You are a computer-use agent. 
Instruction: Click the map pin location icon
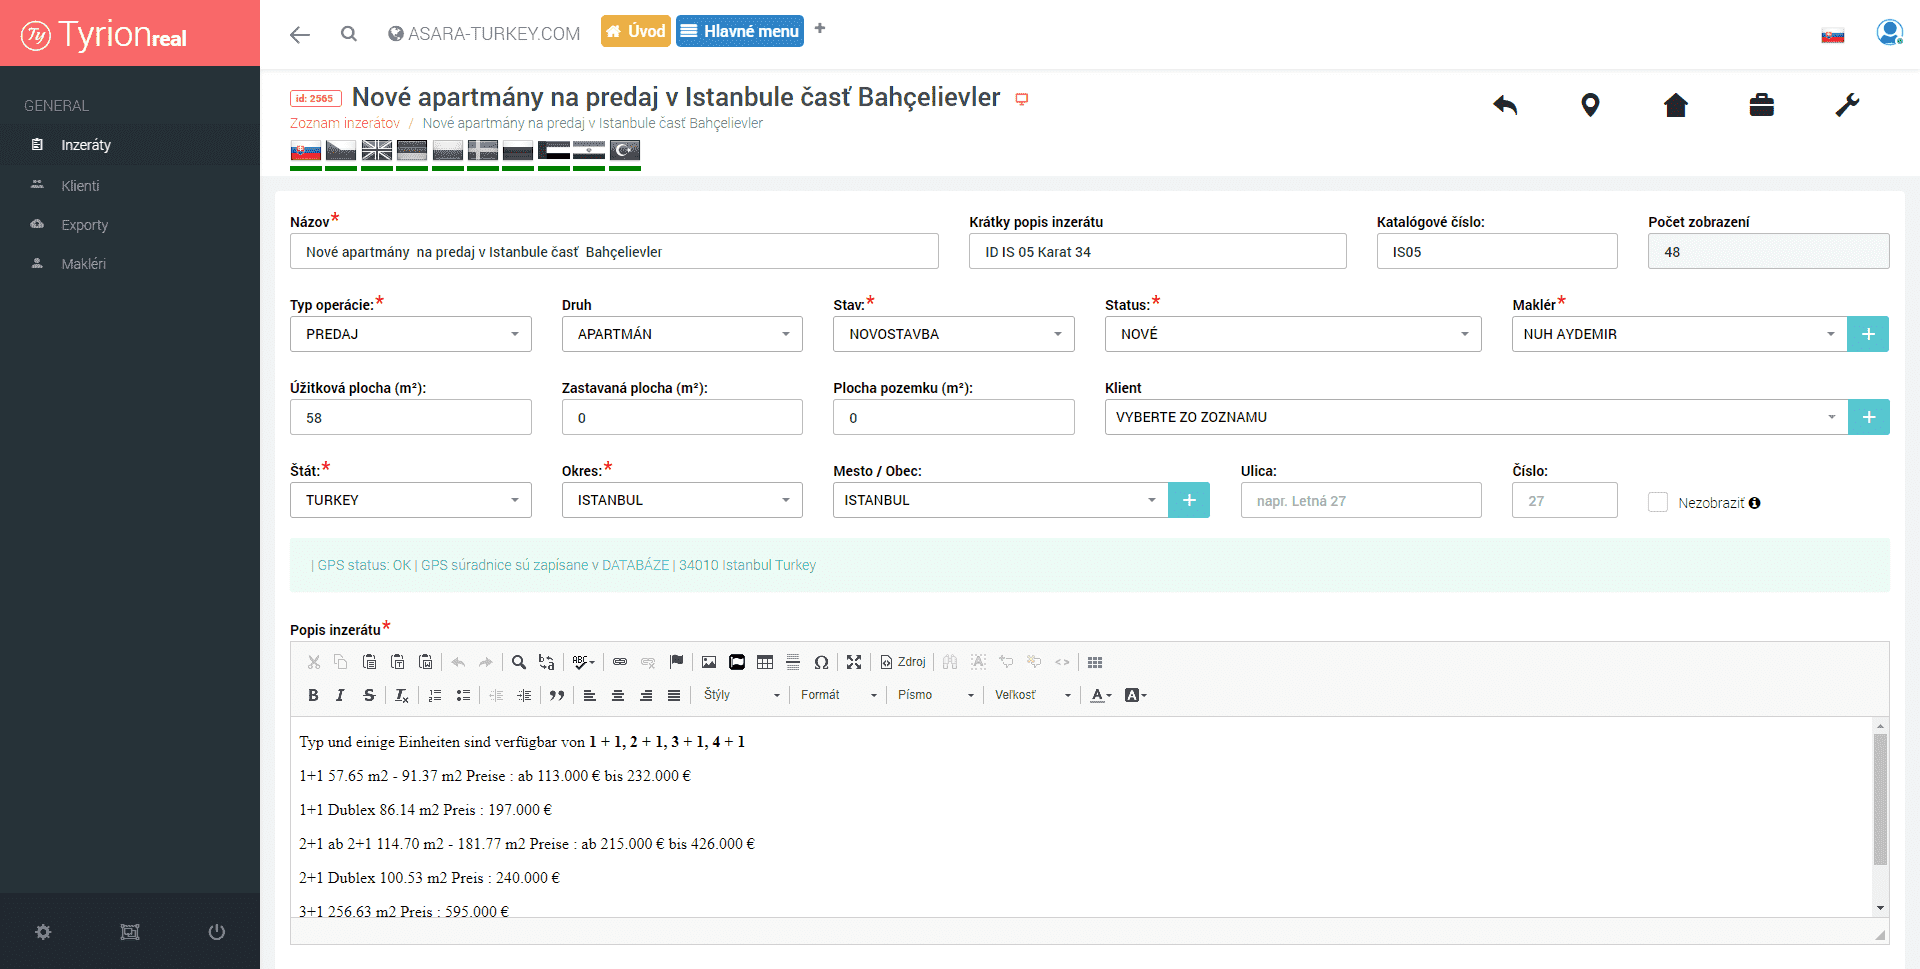(1590, 105)
